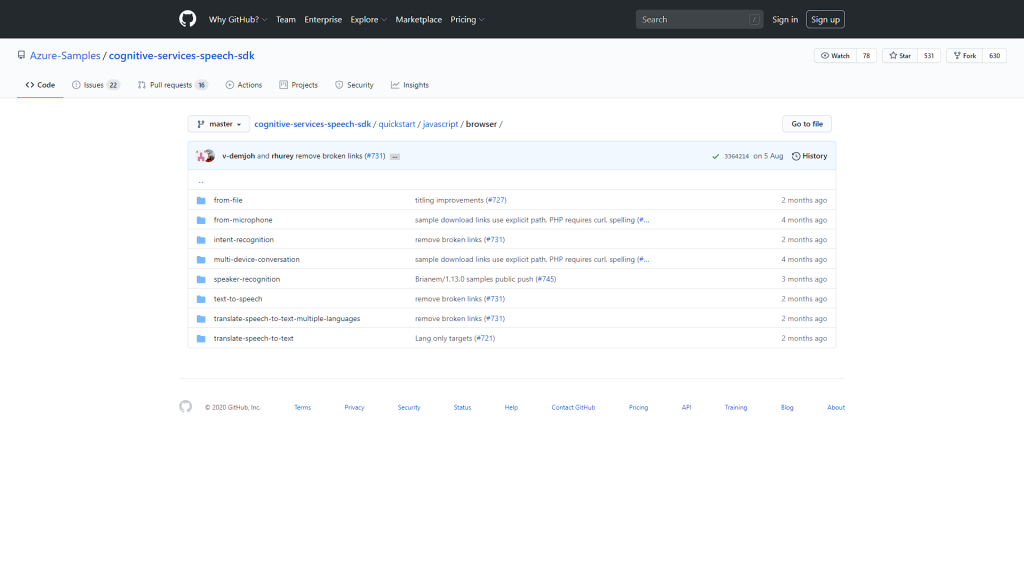Screen dimensions: 1024x576
Task: Open the About footer link
Action: pos(836,408)
